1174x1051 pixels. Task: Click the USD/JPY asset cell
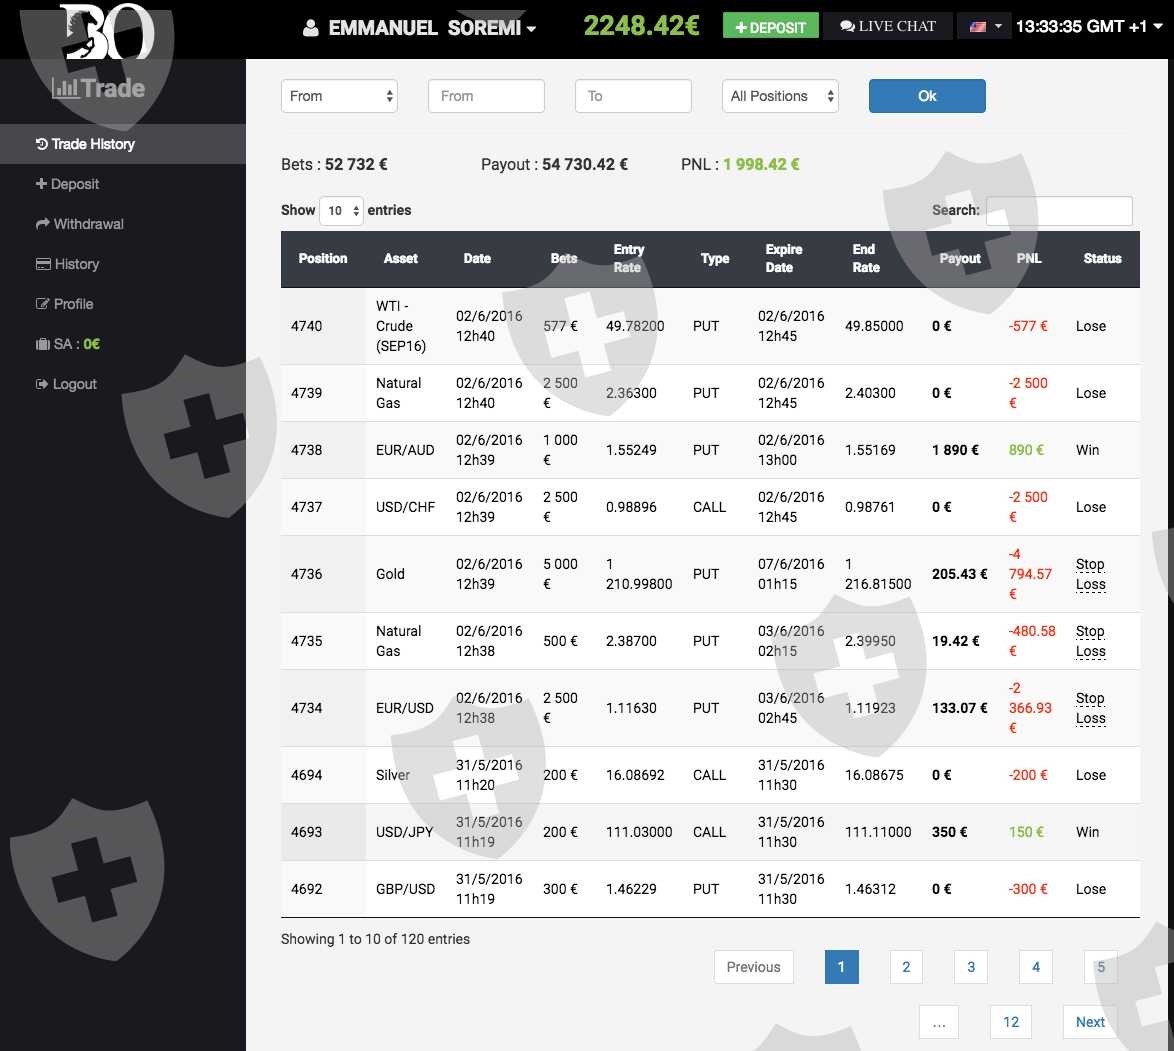point(404,832)
